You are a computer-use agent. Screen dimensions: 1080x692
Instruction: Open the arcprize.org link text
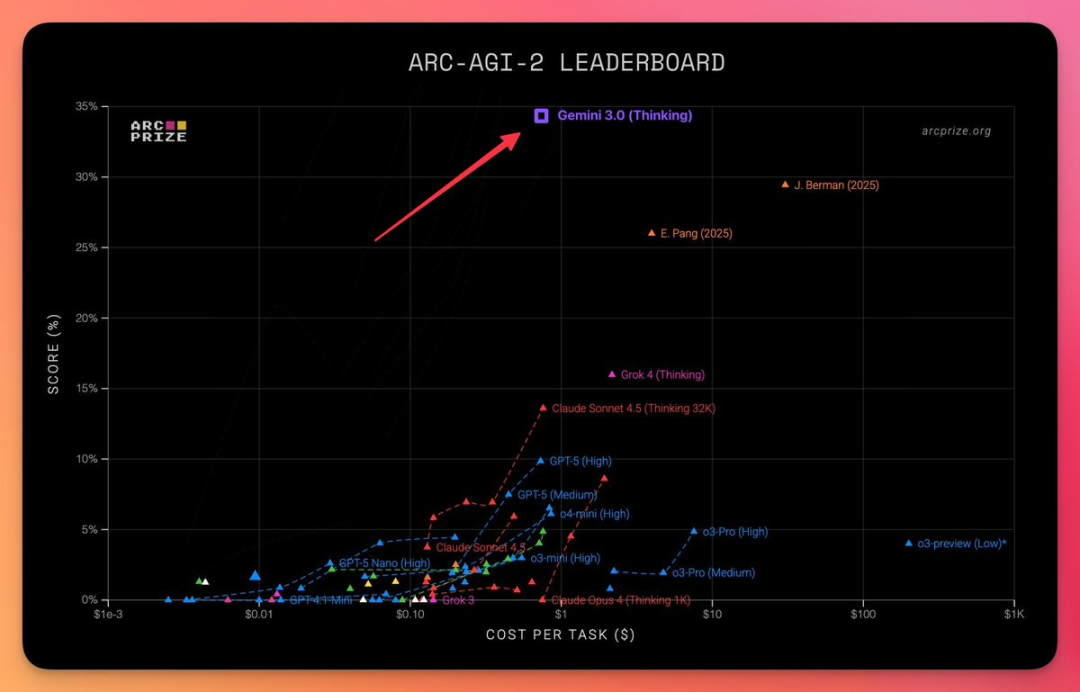pyautogui.click(x=955, y=131)
